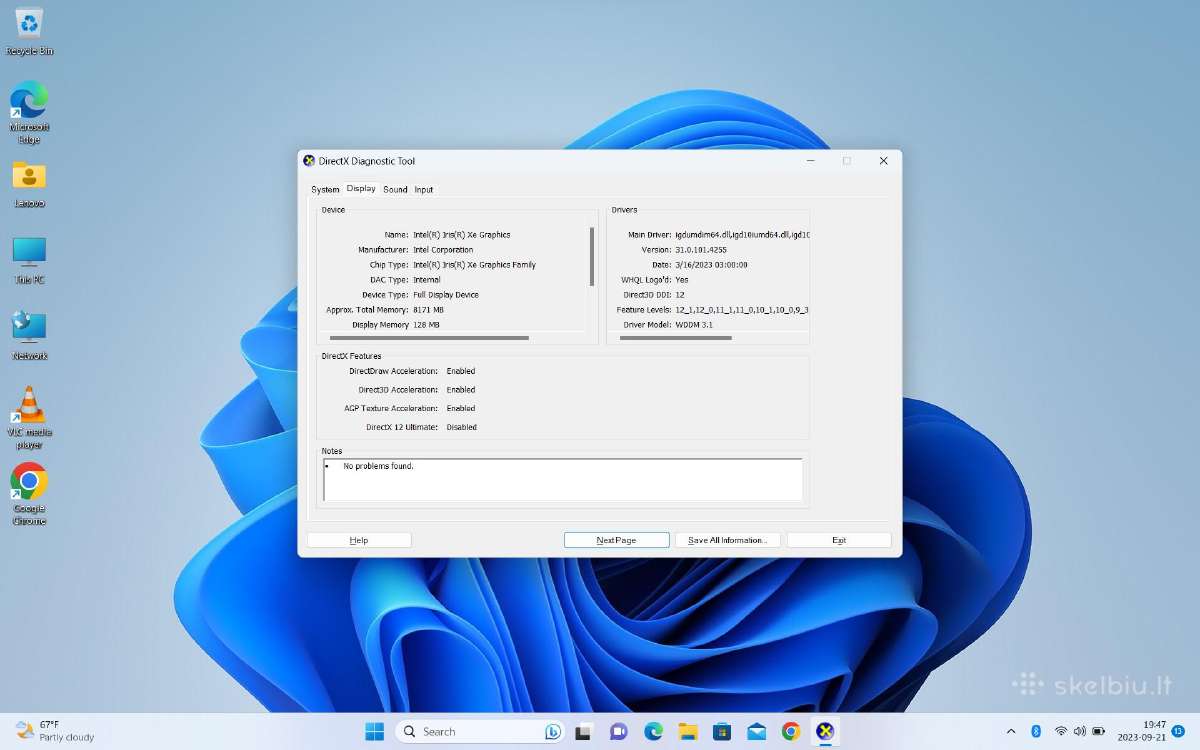Switch to the System tab
The image size is (1200, 750).
point(325,189)
